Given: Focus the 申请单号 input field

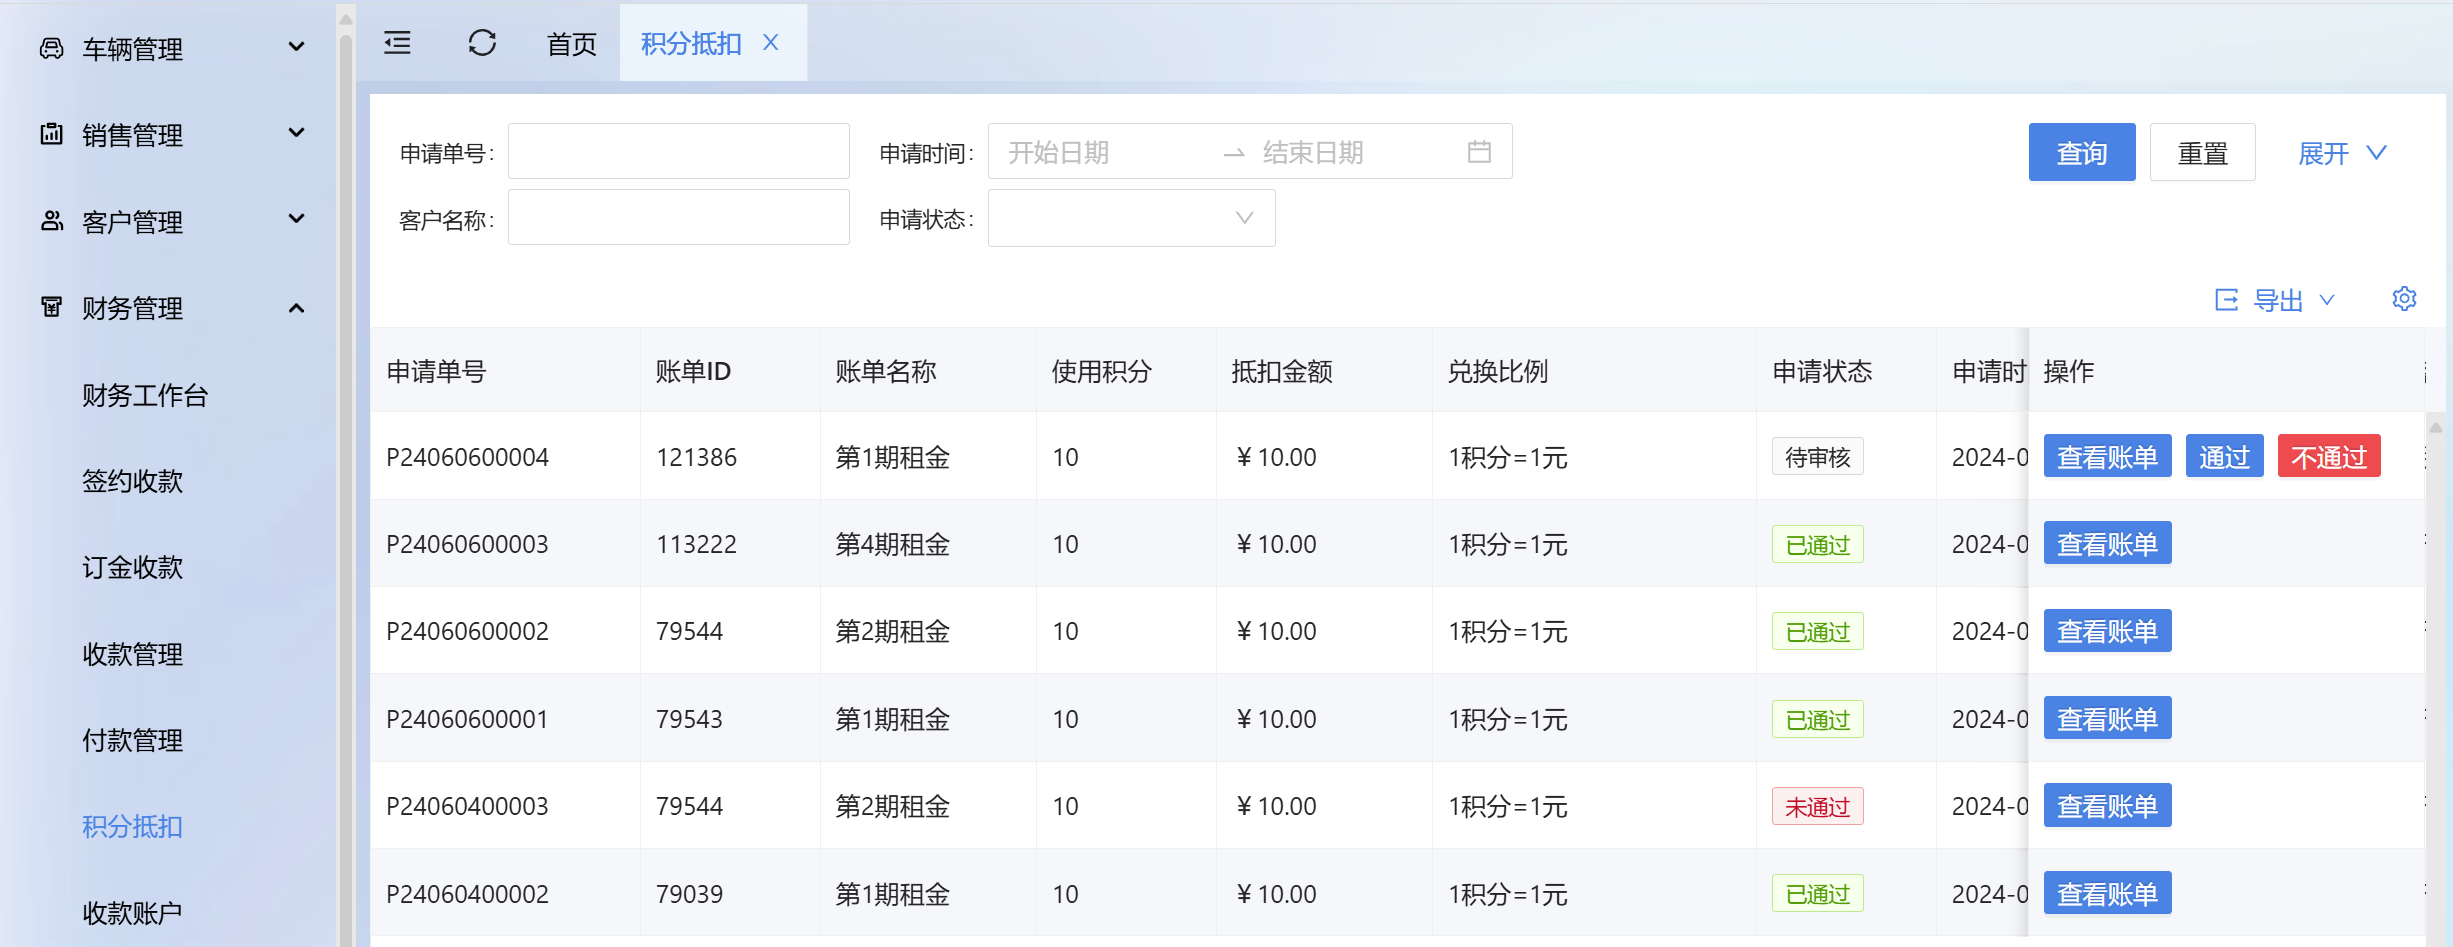Looking at the screenshot, I should tap(678, 152).
